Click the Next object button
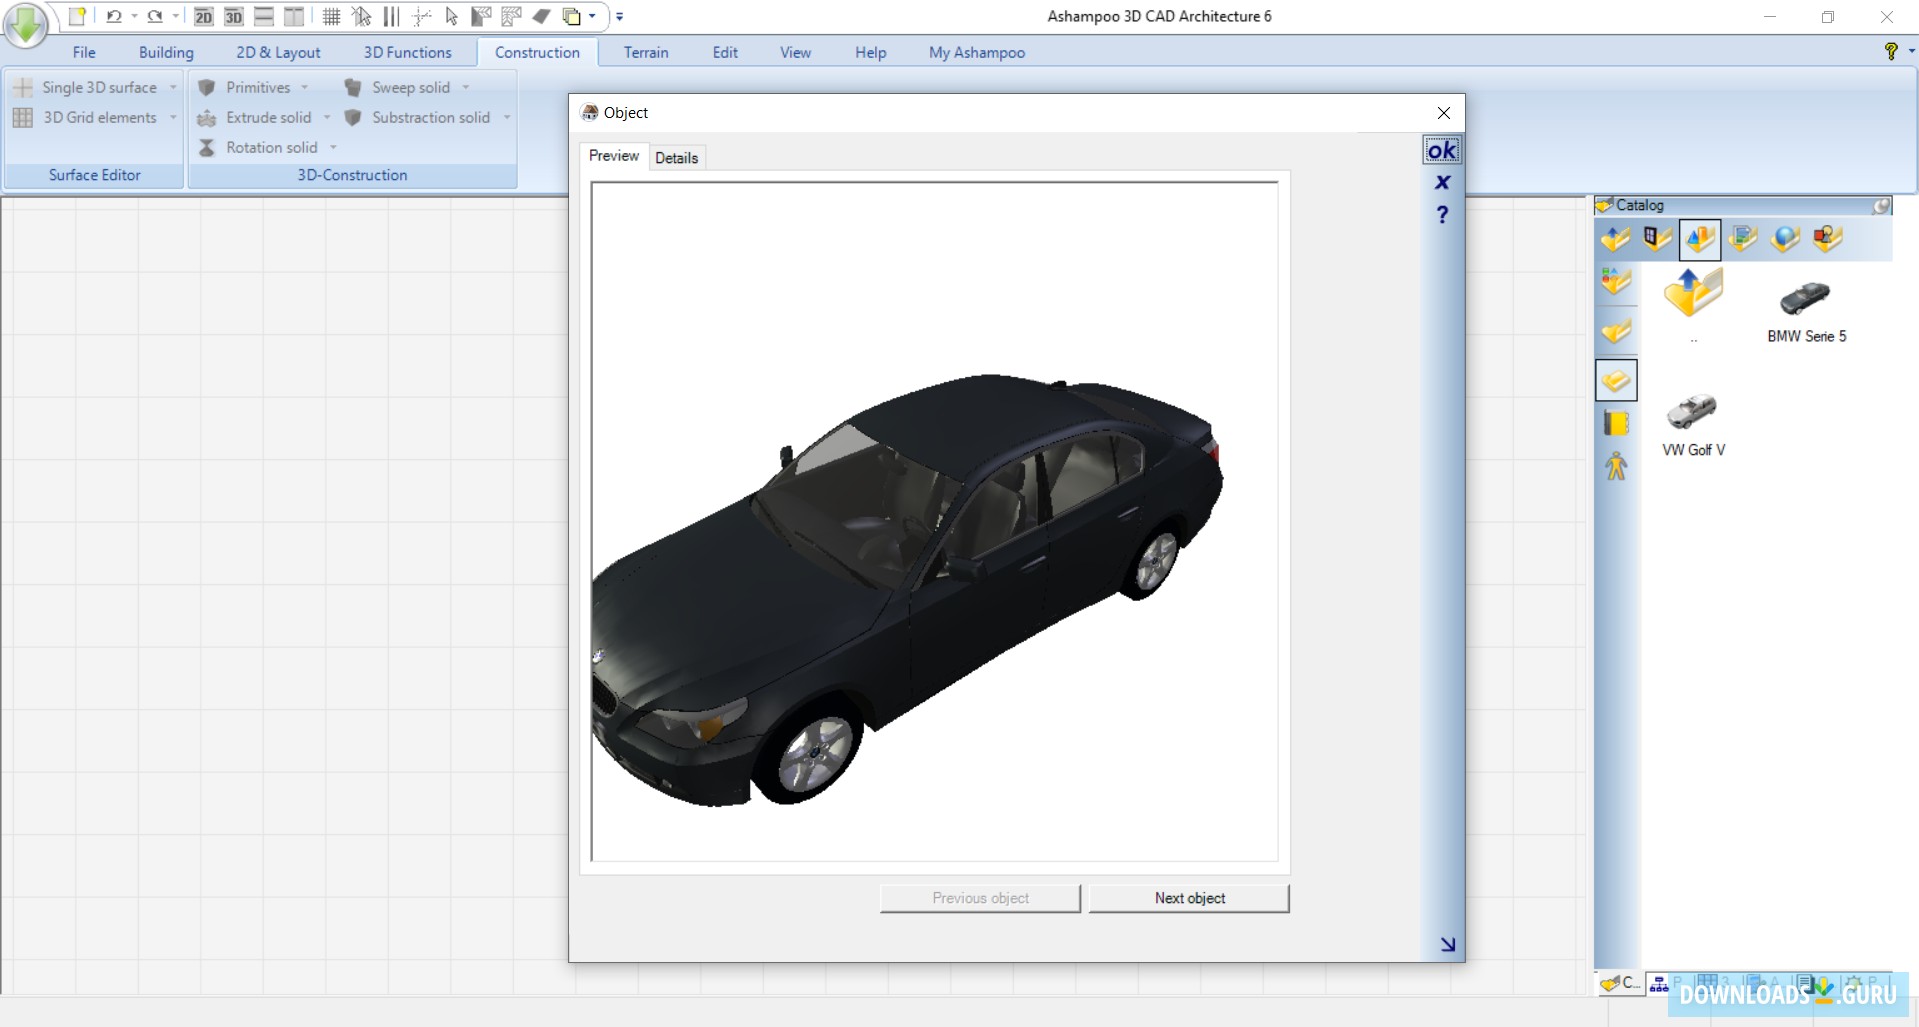 [1188, 898]
